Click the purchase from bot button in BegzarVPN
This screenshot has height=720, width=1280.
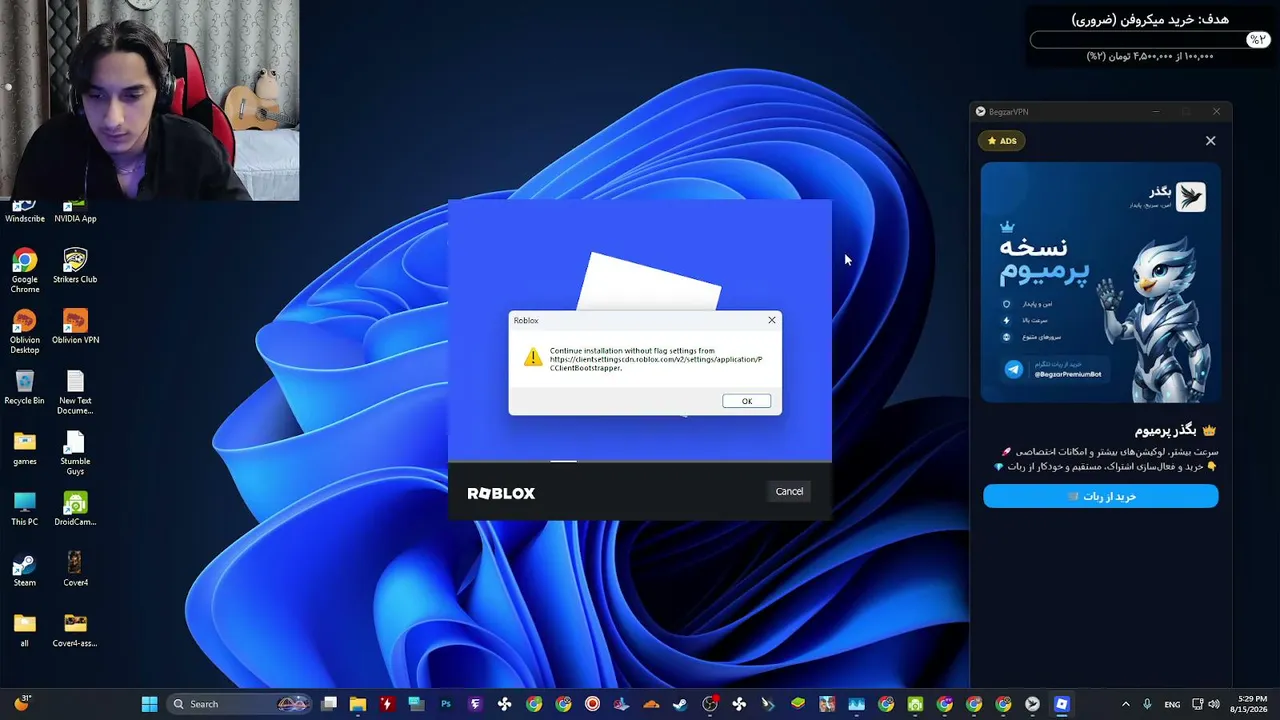[1100, 496]
